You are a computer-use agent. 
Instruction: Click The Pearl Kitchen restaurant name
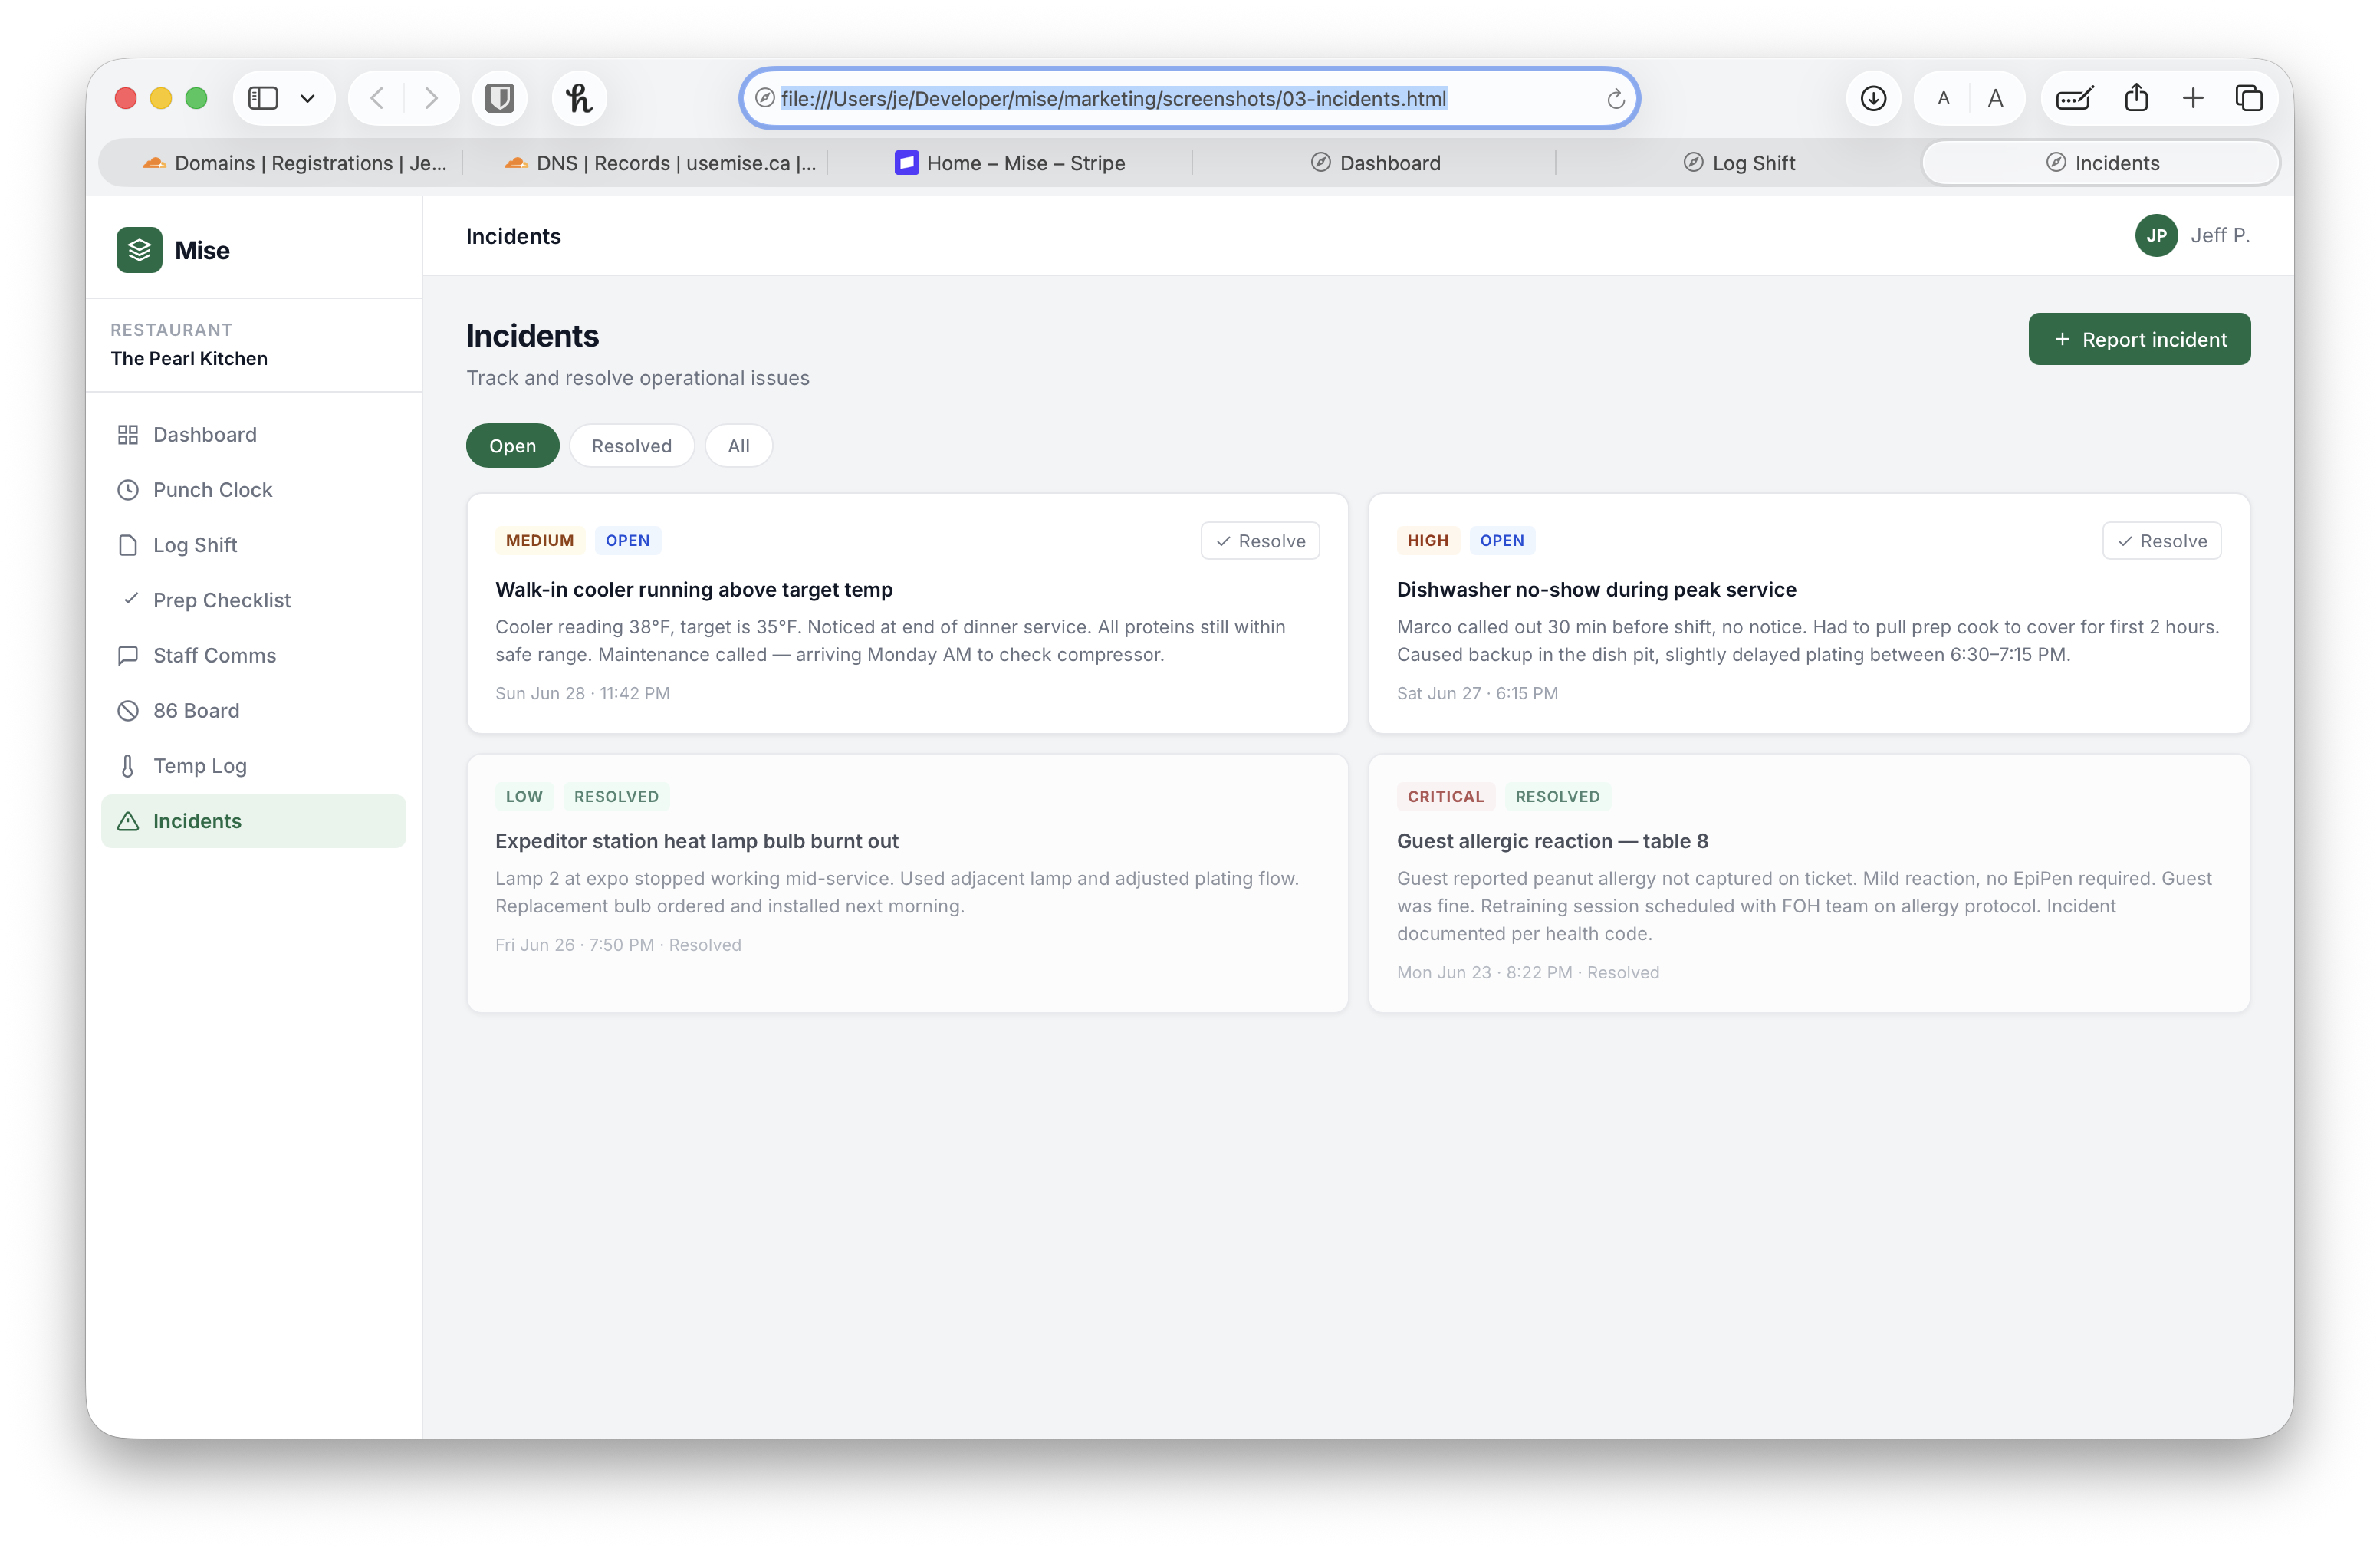pyautogui.click(x=189, y=358)
